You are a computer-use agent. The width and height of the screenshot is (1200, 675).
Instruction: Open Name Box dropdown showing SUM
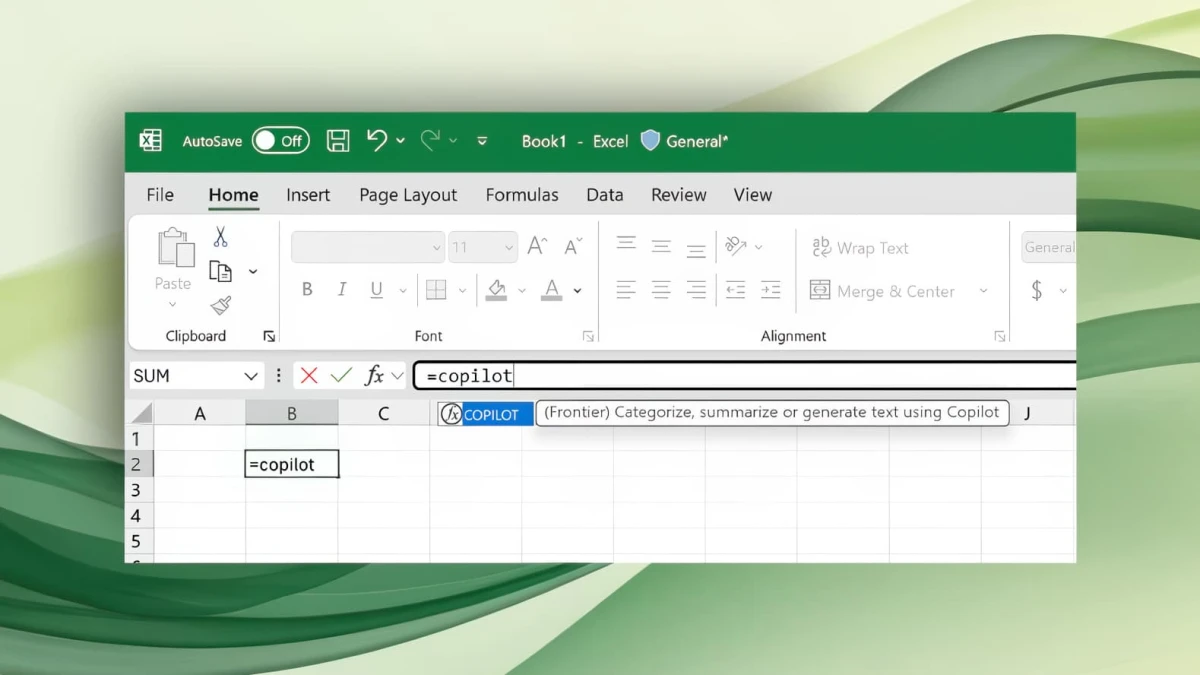(251, 376)
